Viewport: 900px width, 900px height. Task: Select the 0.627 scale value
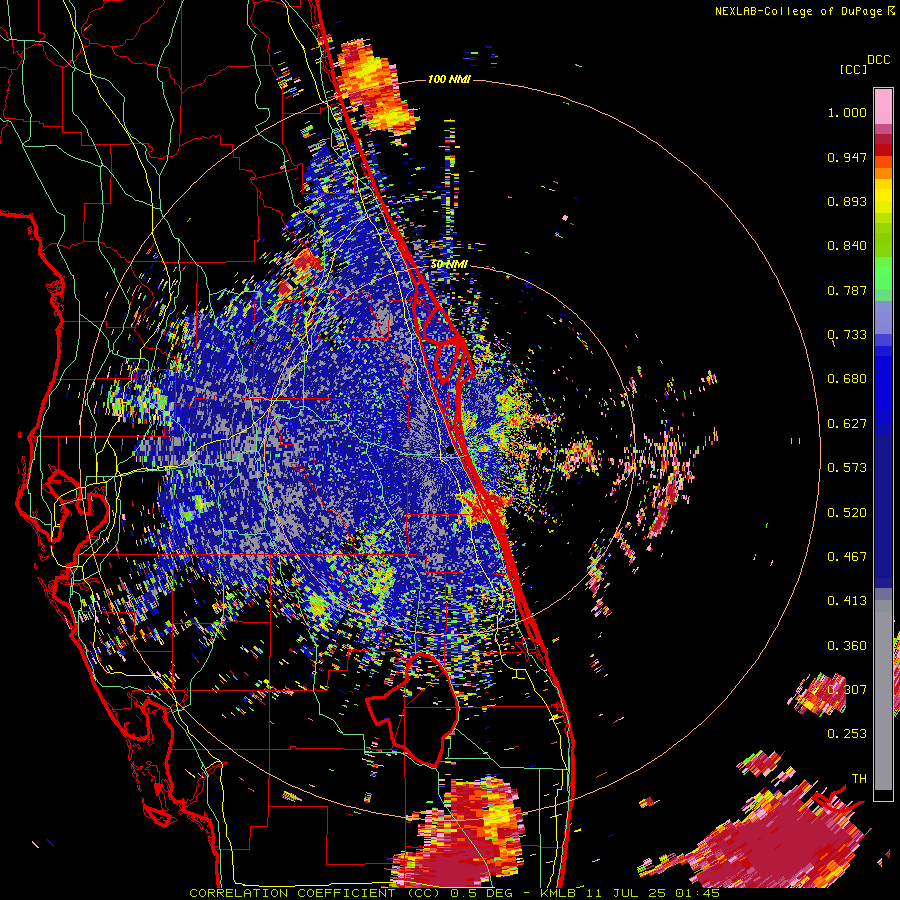point(847,424)
